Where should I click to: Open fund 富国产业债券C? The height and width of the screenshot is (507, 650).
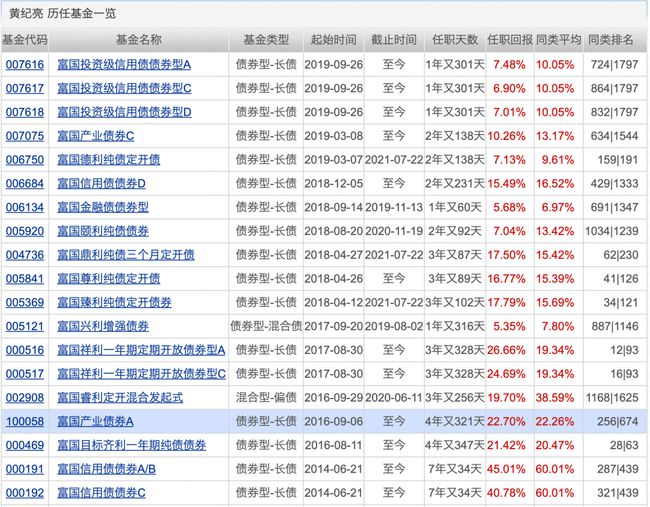[x=96, y=136]
